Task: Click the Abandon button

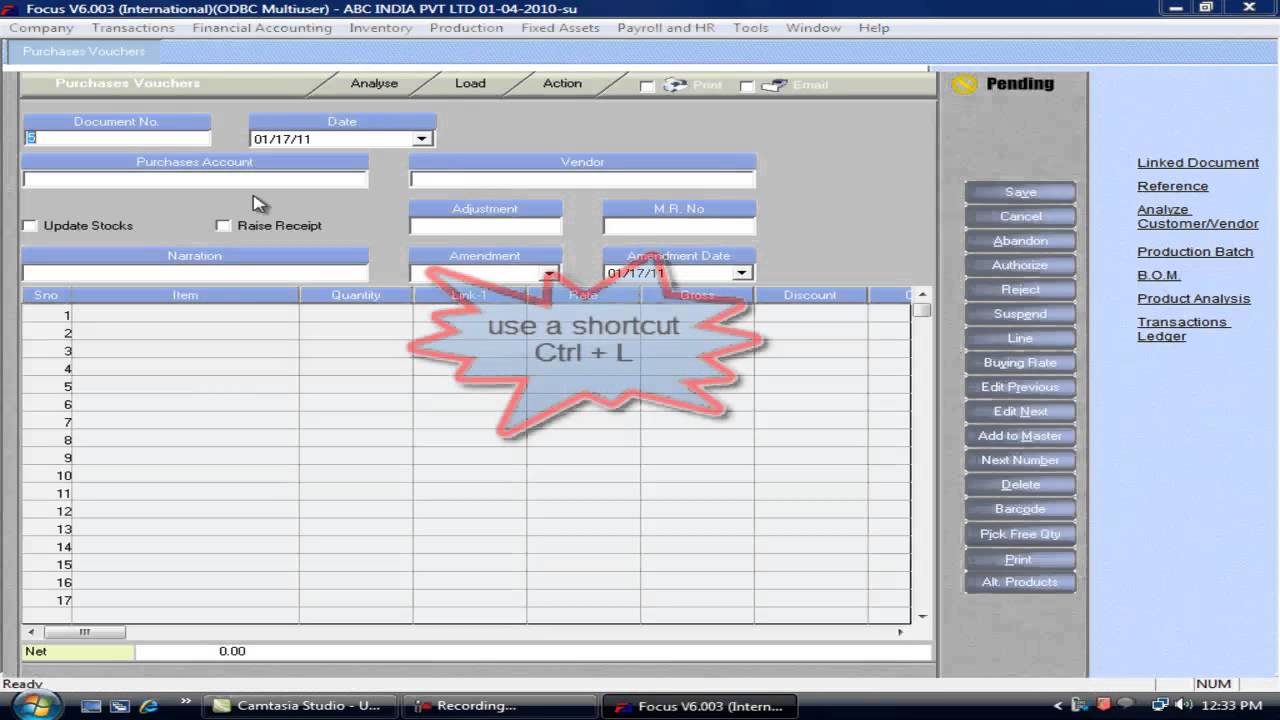Action: pos(1020,241)
